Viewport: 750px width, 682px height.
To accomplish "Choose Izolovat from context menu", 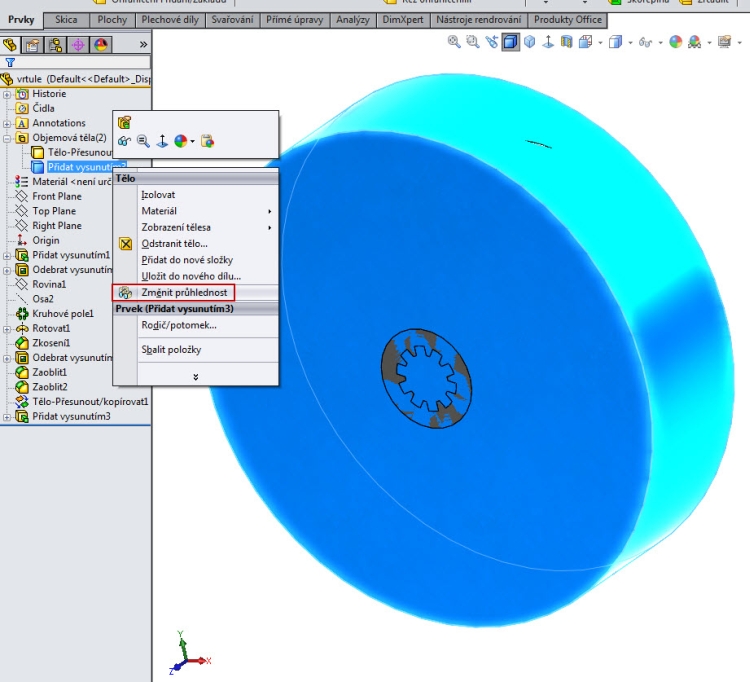I will pos(196,195).
